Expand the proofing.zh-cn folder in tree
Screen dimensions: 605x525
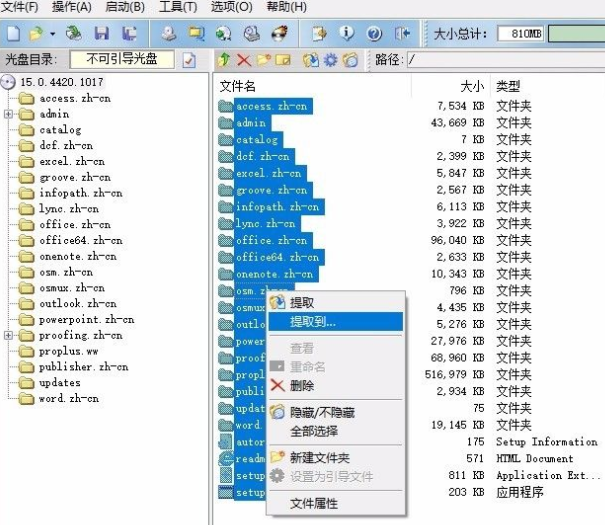pos(8,336)
